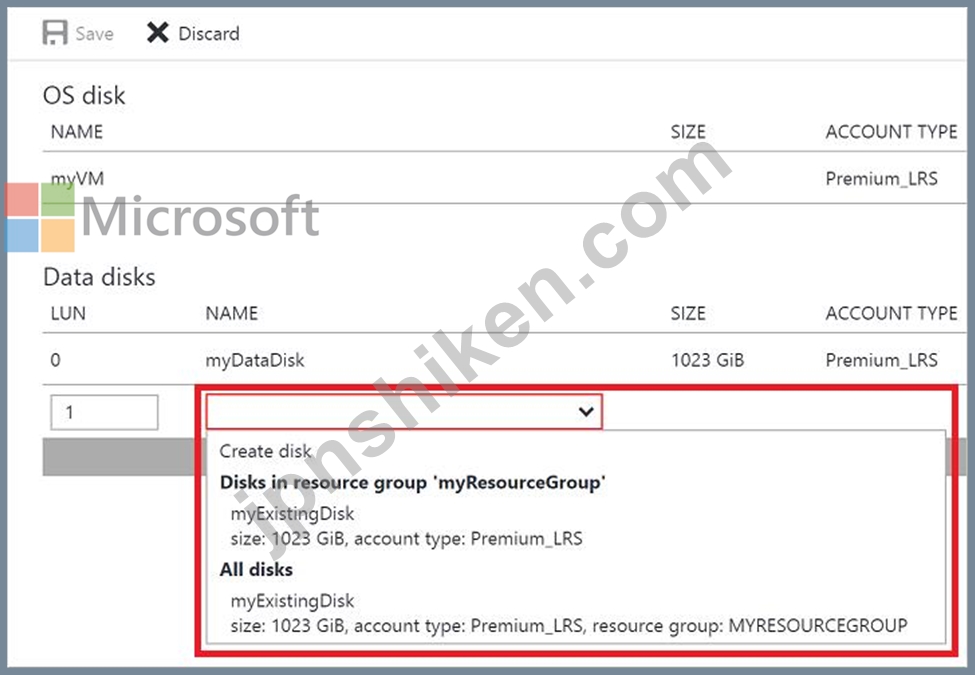The image size is (975, 675).
Task: Click the Discard X icon
Action: (158, 33)
